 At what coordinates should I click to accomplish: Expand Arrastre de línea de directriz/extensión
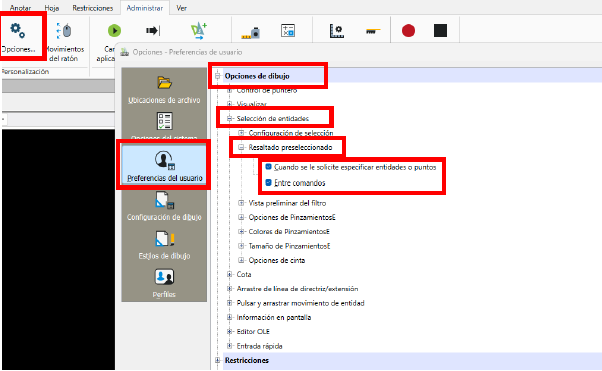[x=230, y=288]
